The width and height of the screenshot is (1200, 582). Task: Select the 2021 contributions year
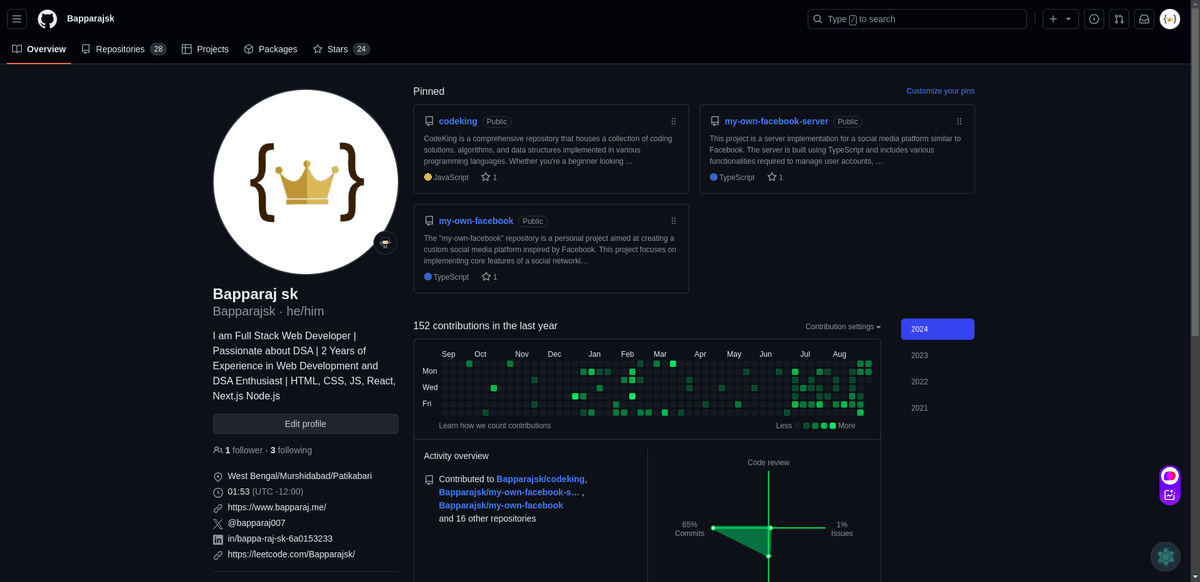(919, 407)
